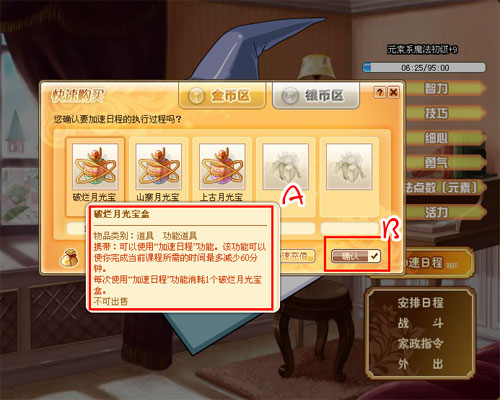This screenshot has height=400, width=500.
Task: Choose 外出 from the command menu
Action: click(x=420, y=364)
